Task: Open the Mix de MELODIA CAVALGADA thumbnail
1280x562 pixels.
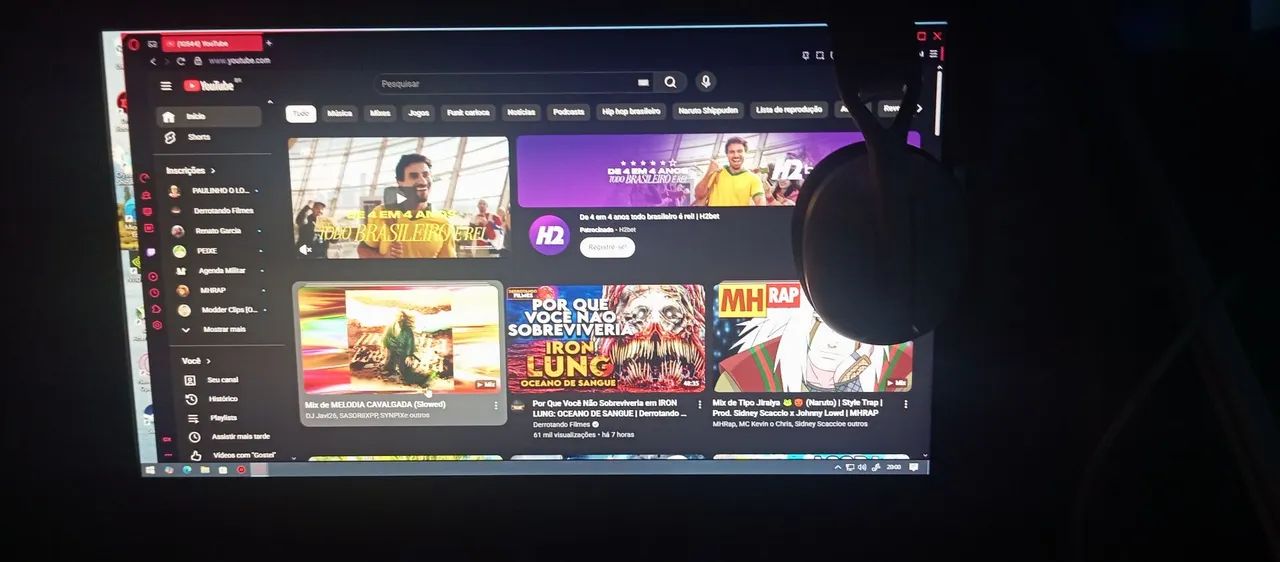Action: coord(399,339)
